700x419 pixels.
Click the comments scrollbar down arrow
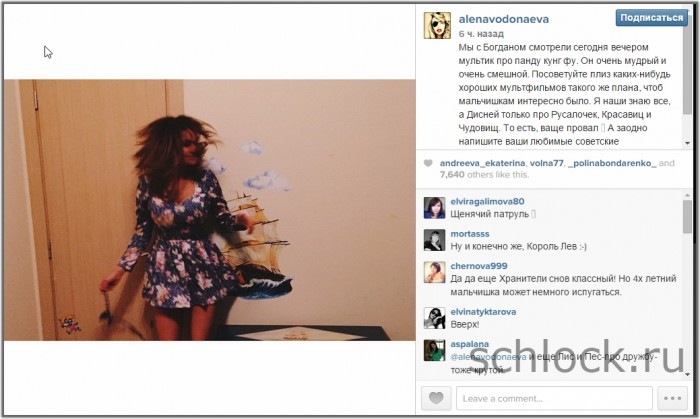click(687, 375)
